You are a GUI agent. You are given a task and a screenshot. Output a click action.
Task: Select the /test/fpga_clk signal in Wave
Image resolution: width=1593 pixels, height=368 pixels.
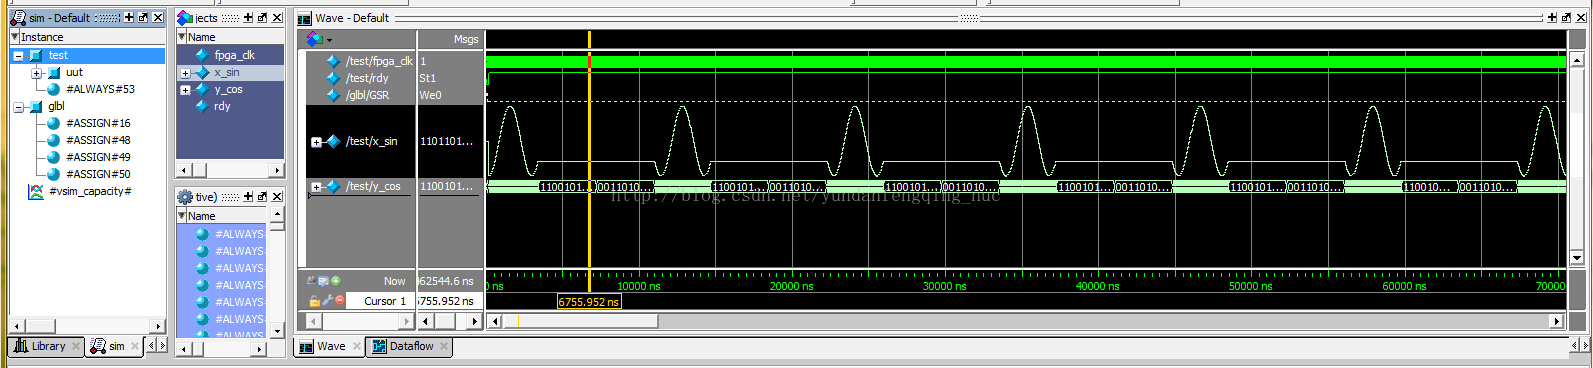378,61
